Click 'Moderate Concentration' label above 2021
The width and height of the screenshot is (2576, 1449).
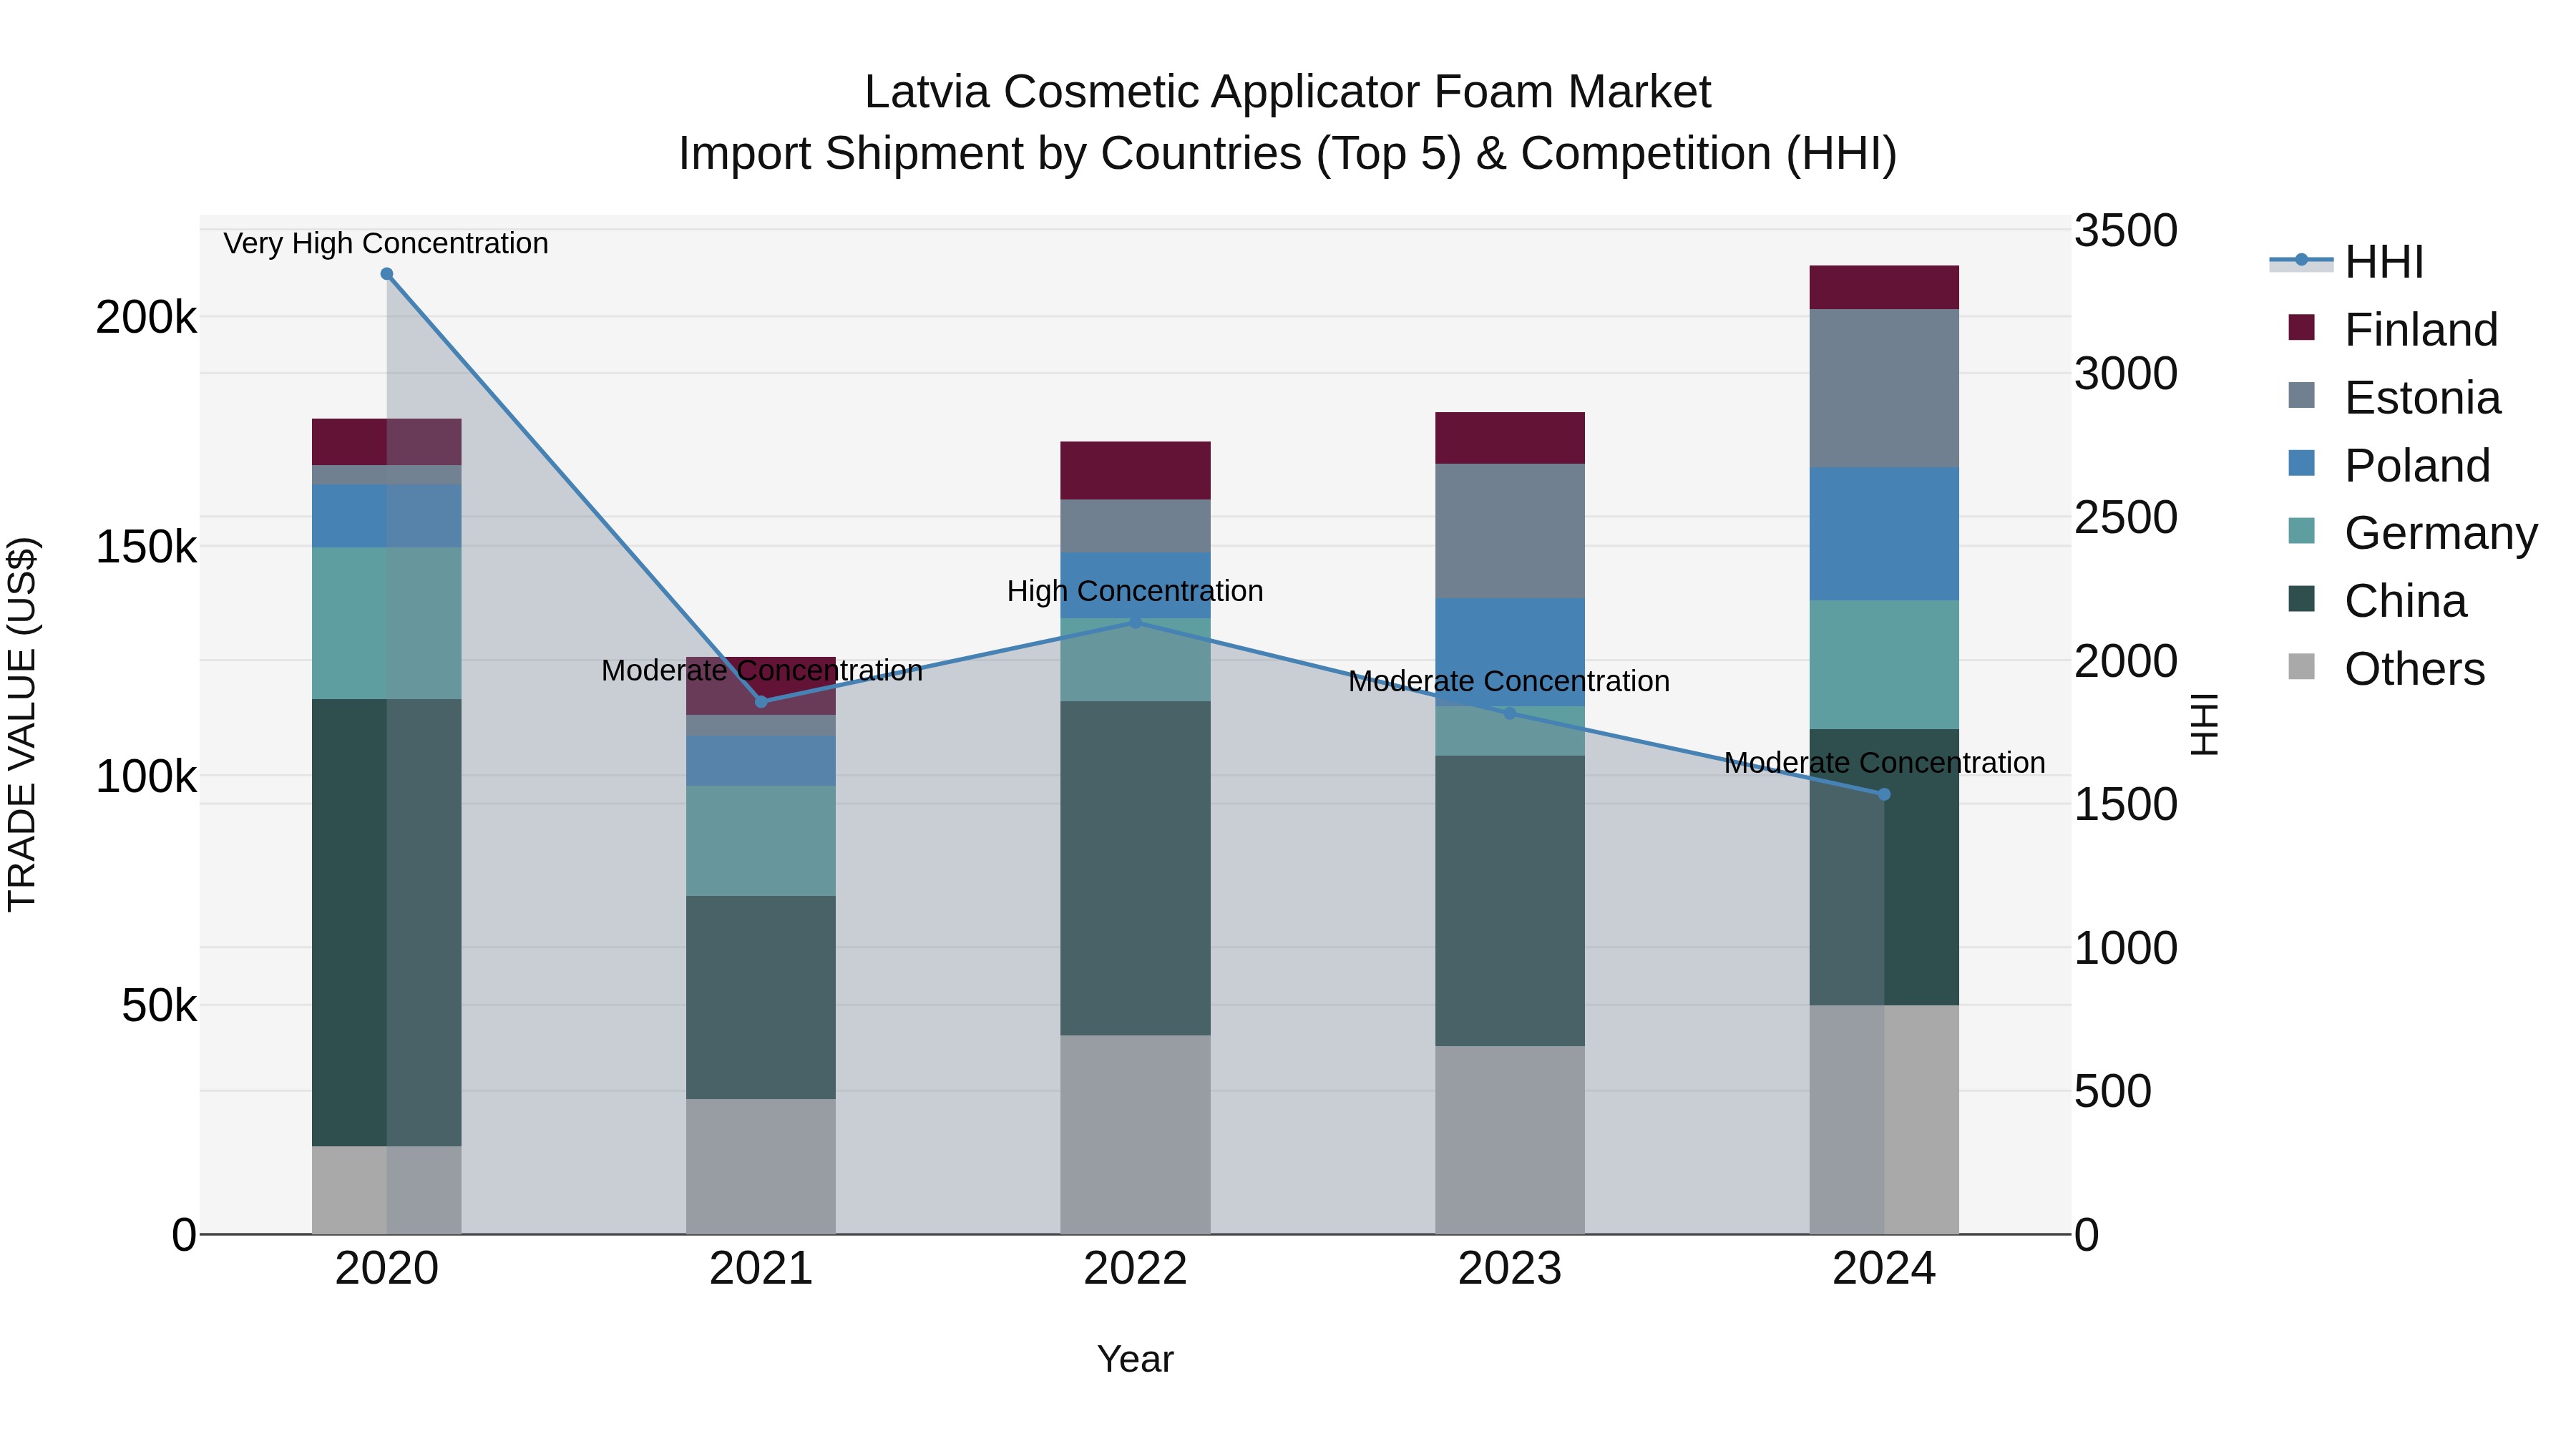[x=762, y=670]
